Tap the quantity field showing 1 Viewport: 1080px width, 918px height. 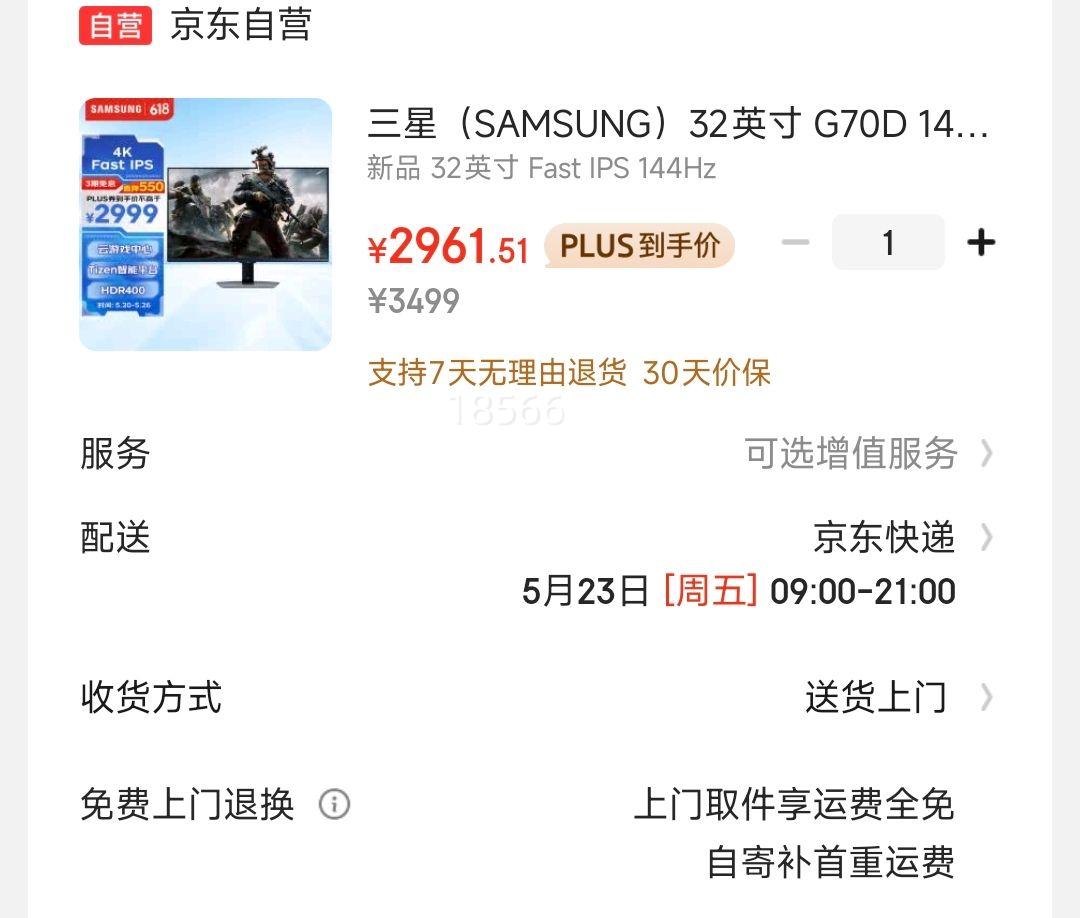coord(888,242)
